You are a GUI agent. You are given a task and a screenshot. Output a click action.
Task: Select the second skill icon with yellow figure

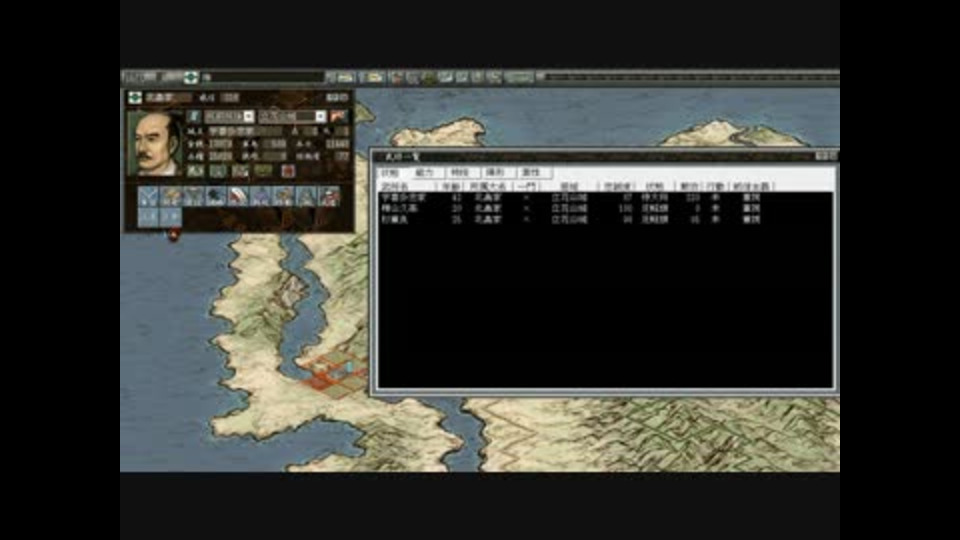[171, 196]
